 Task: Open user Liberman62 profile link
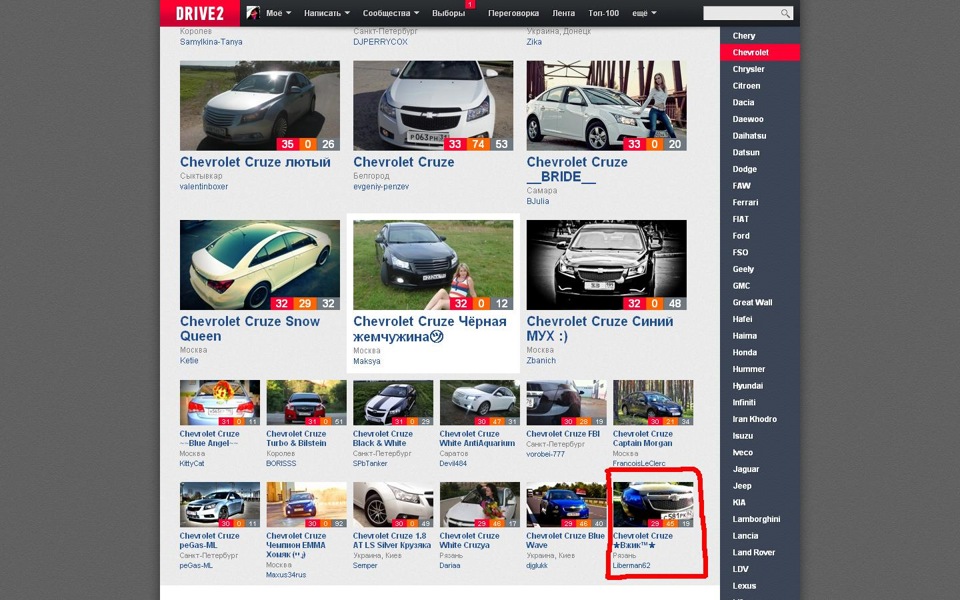click(631, 566)
